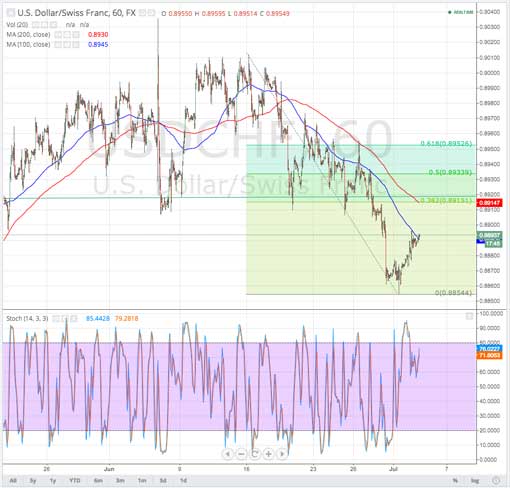Remove MA (100, close) using its last icon
Screen dimensions: 510x488
point(76,45)
